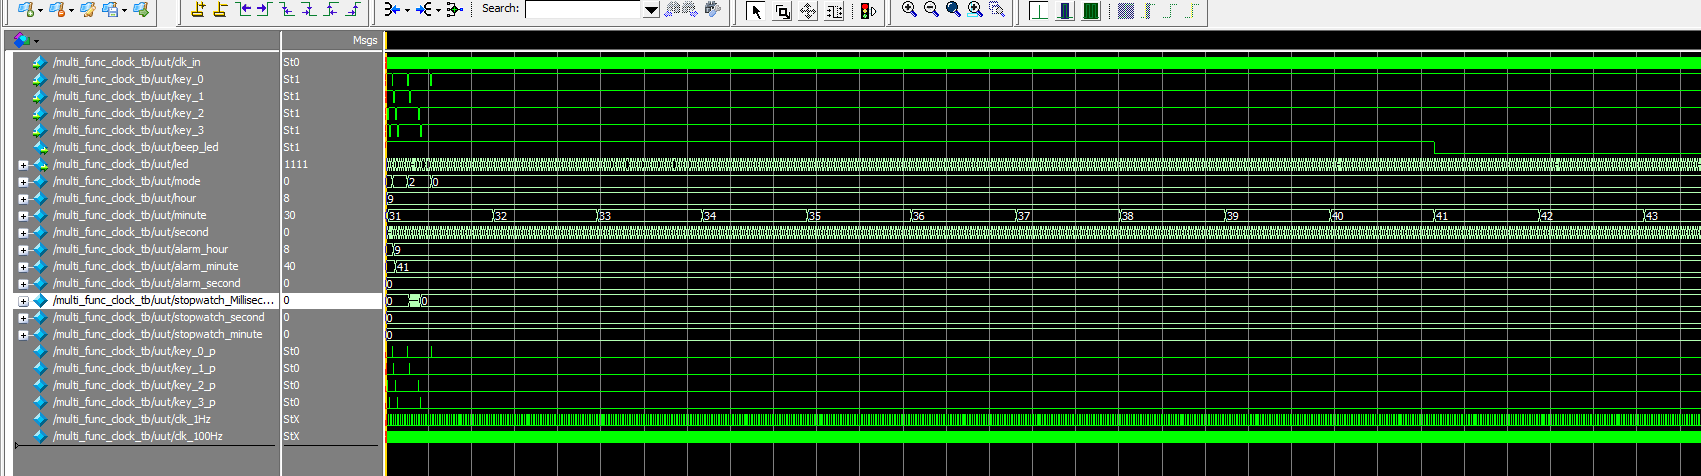Click the second expanded-time toolbar icon
Screen dimensions: 1701x476
pos(424,9)
